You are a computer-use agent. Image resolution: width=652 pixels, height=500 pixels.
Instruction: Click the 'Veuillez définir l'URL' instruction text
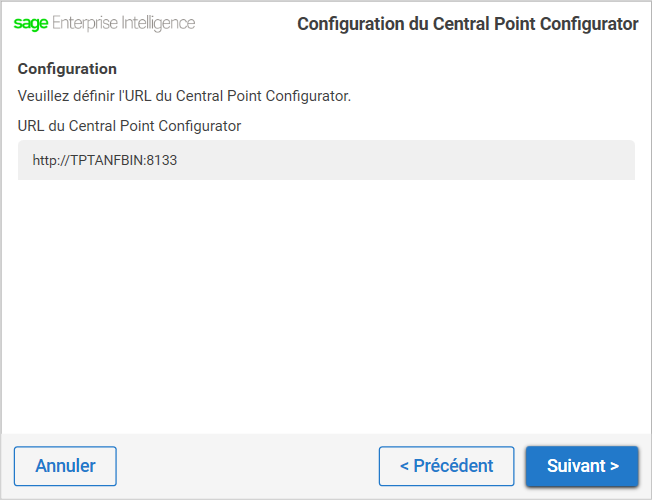click(x=184, y=96)
